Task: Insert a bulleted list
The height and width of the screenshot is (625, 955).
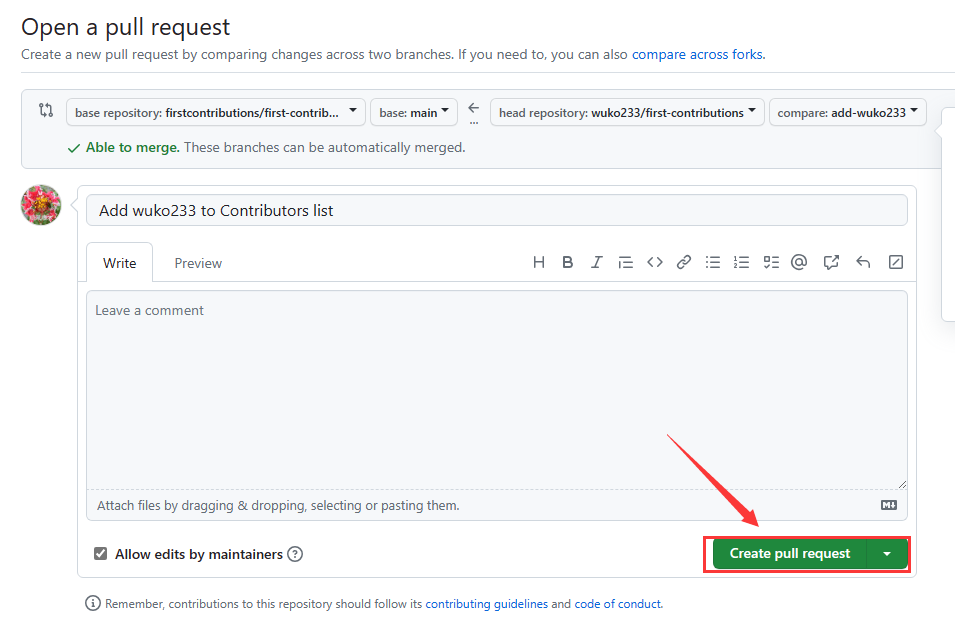Action: pyautogui.click(x=713, y=263)
